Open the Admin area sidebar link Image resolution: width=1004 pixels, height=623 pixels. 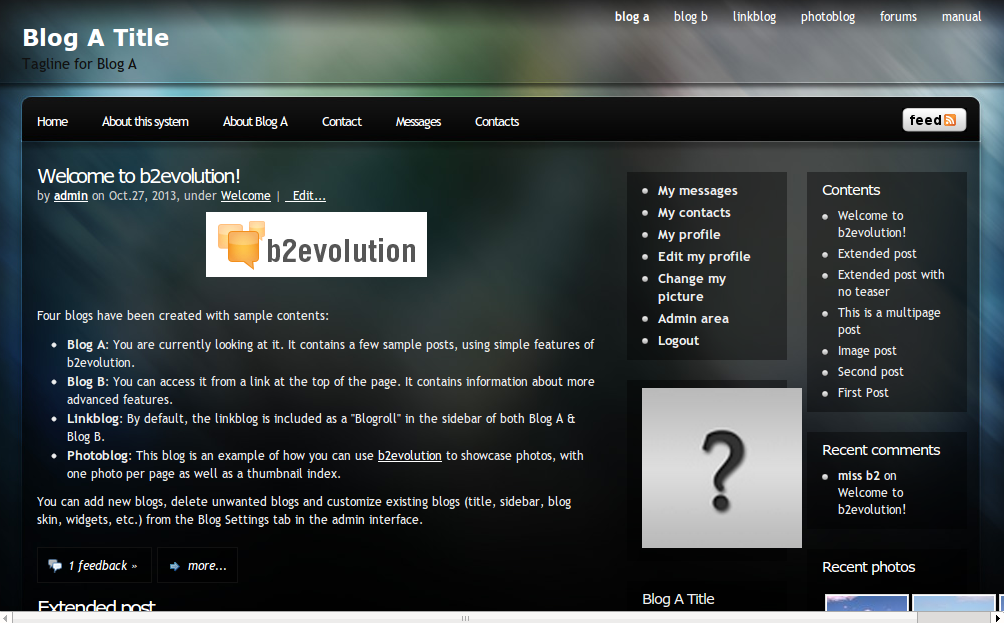point(693,318)
